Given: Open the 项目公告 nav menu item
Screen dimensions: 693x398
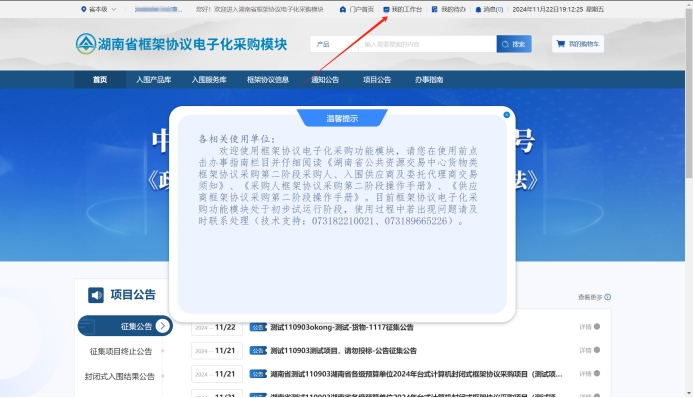Looking at the screenshot, I should (377, 80).
